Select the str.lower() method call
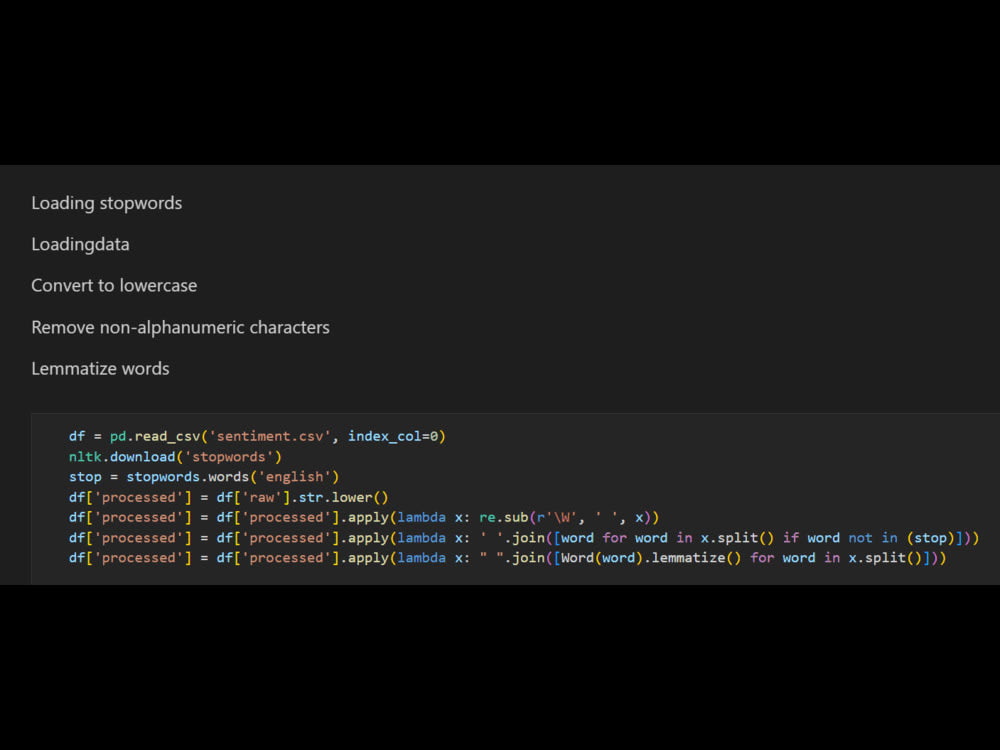 pyautogui.click(x=350, y=496)
